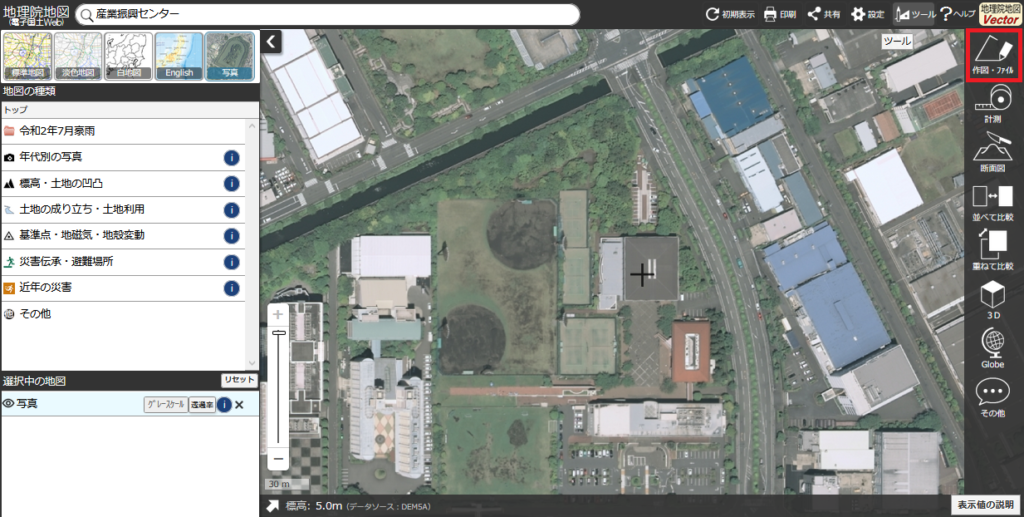Open the 重ねて比較 overlay compare tool

(993, 249)
